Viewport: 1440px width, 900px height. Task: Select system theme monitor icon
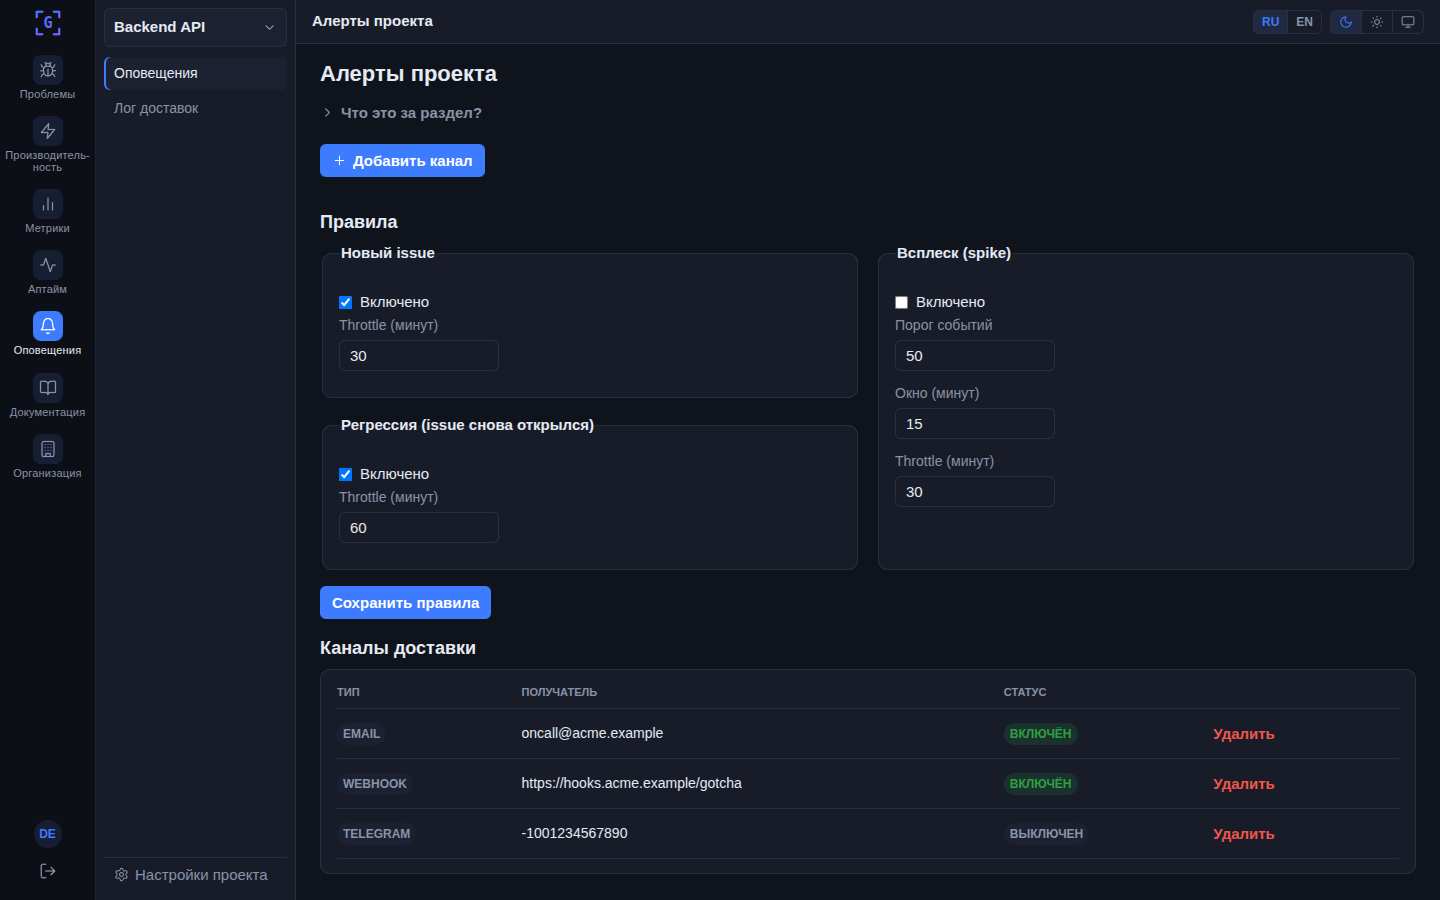coord(1408,22)
